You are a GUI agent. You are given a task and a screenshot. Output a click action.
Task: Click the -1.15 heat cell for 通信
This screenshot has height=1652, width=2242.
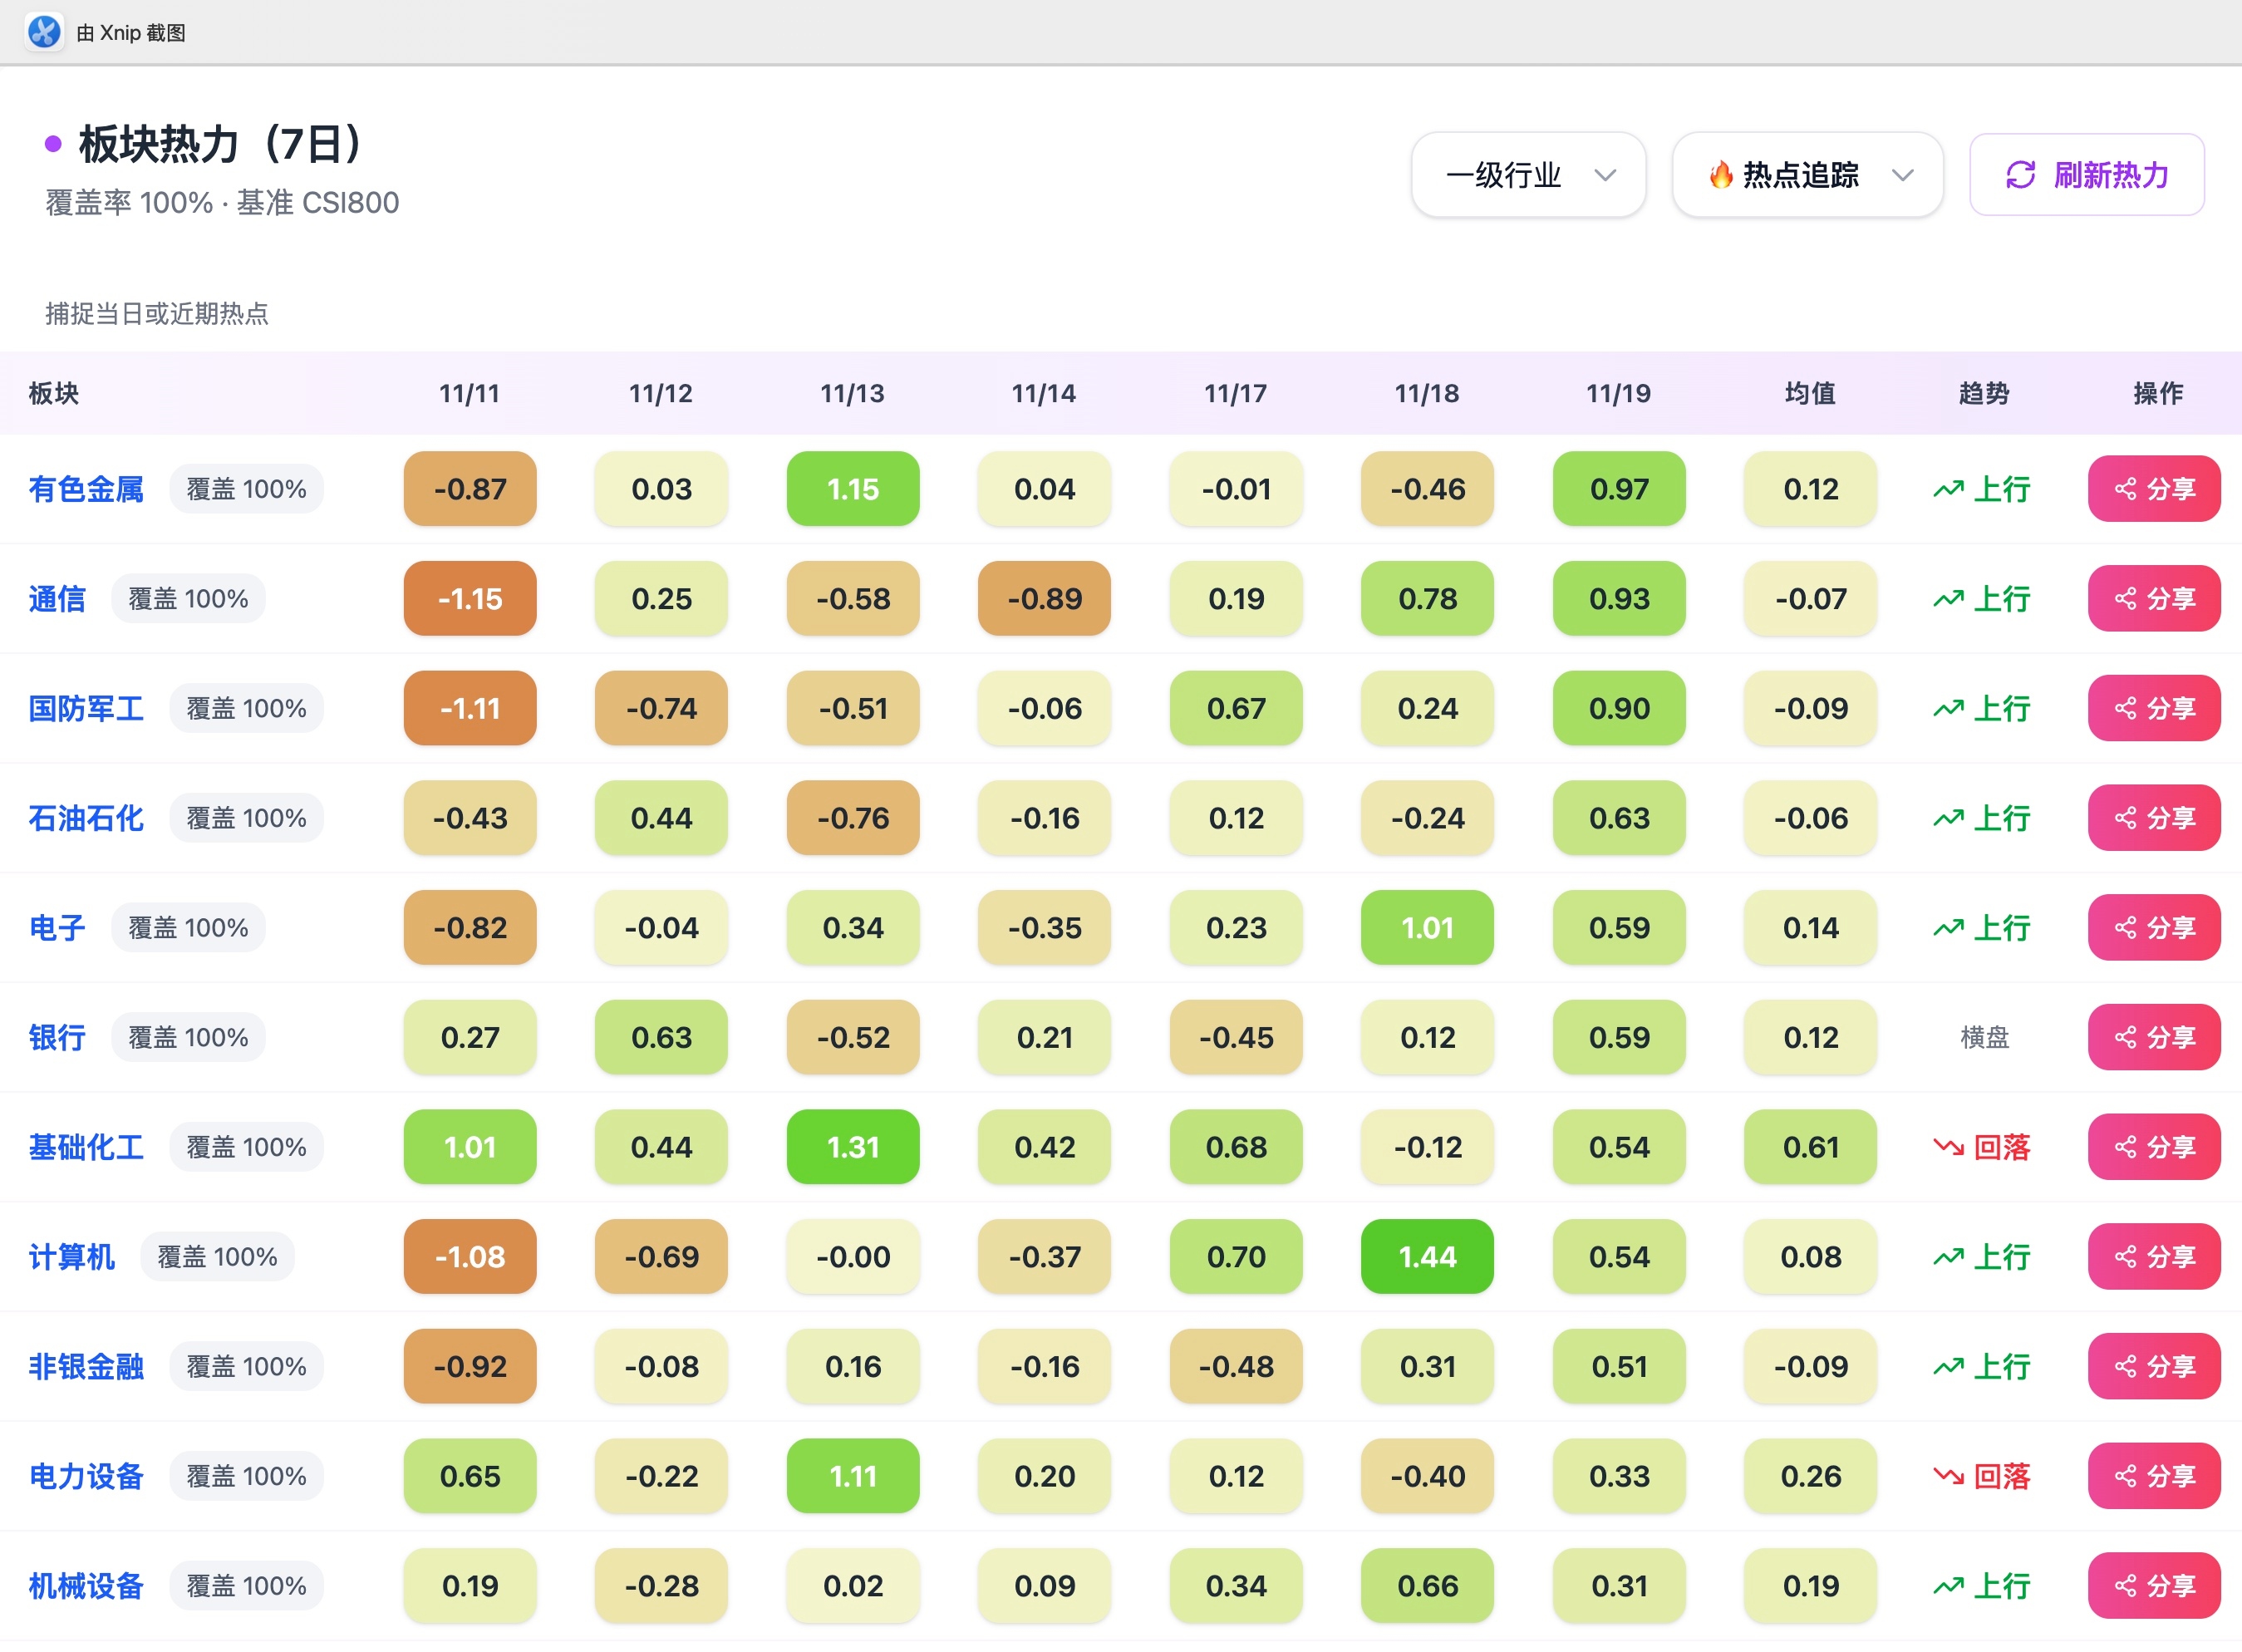tap(470, 599)
